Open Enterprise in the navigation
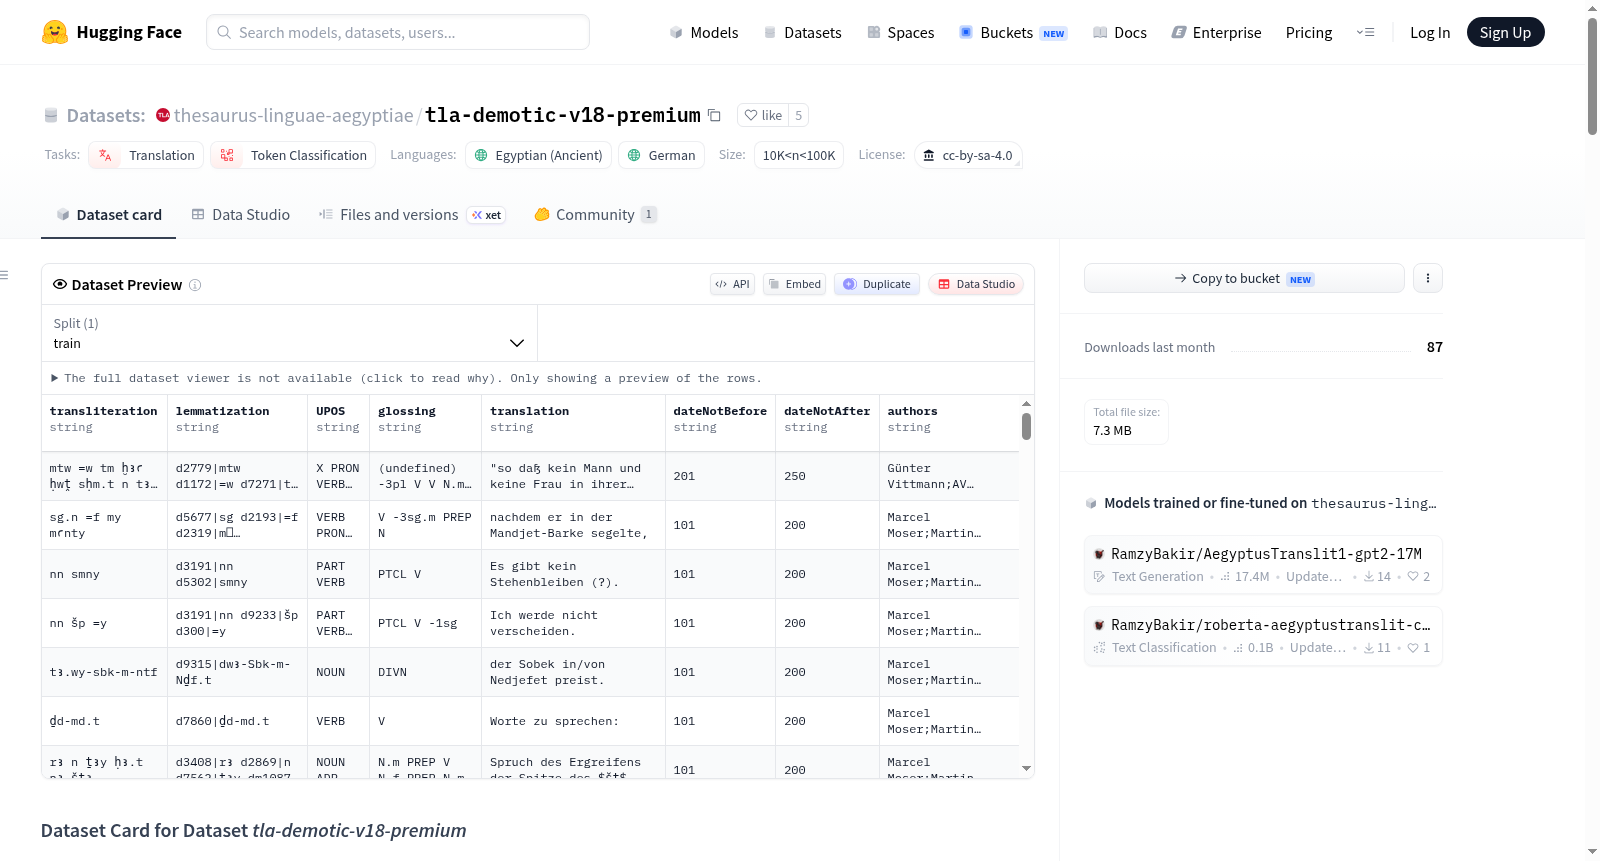The image size is (1600, 861). tap(1217, 32)
